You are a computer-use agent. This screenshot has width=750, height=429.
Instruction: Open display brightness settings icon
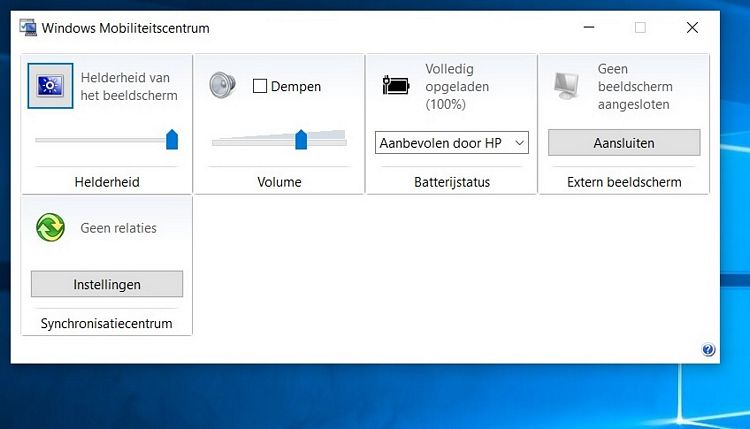[x=50, y=86]
